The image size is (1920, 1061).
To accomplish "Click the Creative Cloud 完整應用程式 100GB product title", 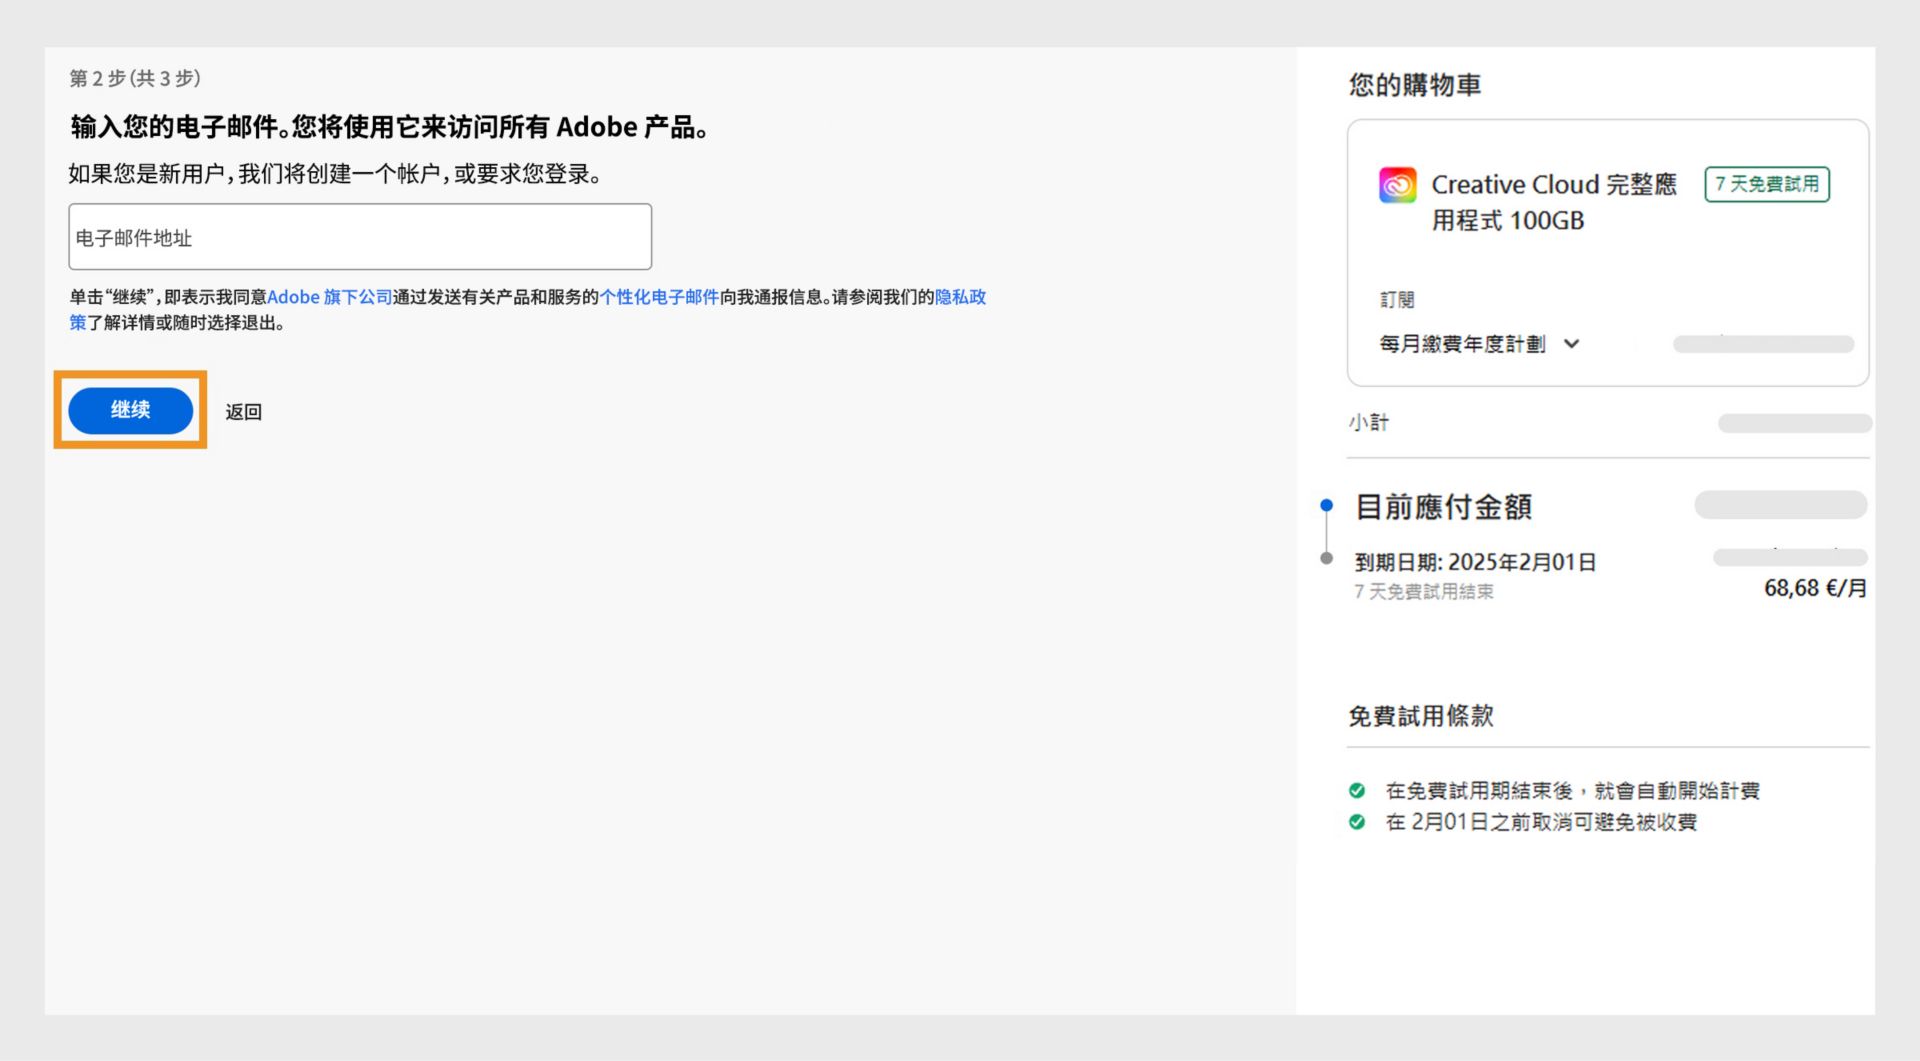I will [x=1553, y=202].
